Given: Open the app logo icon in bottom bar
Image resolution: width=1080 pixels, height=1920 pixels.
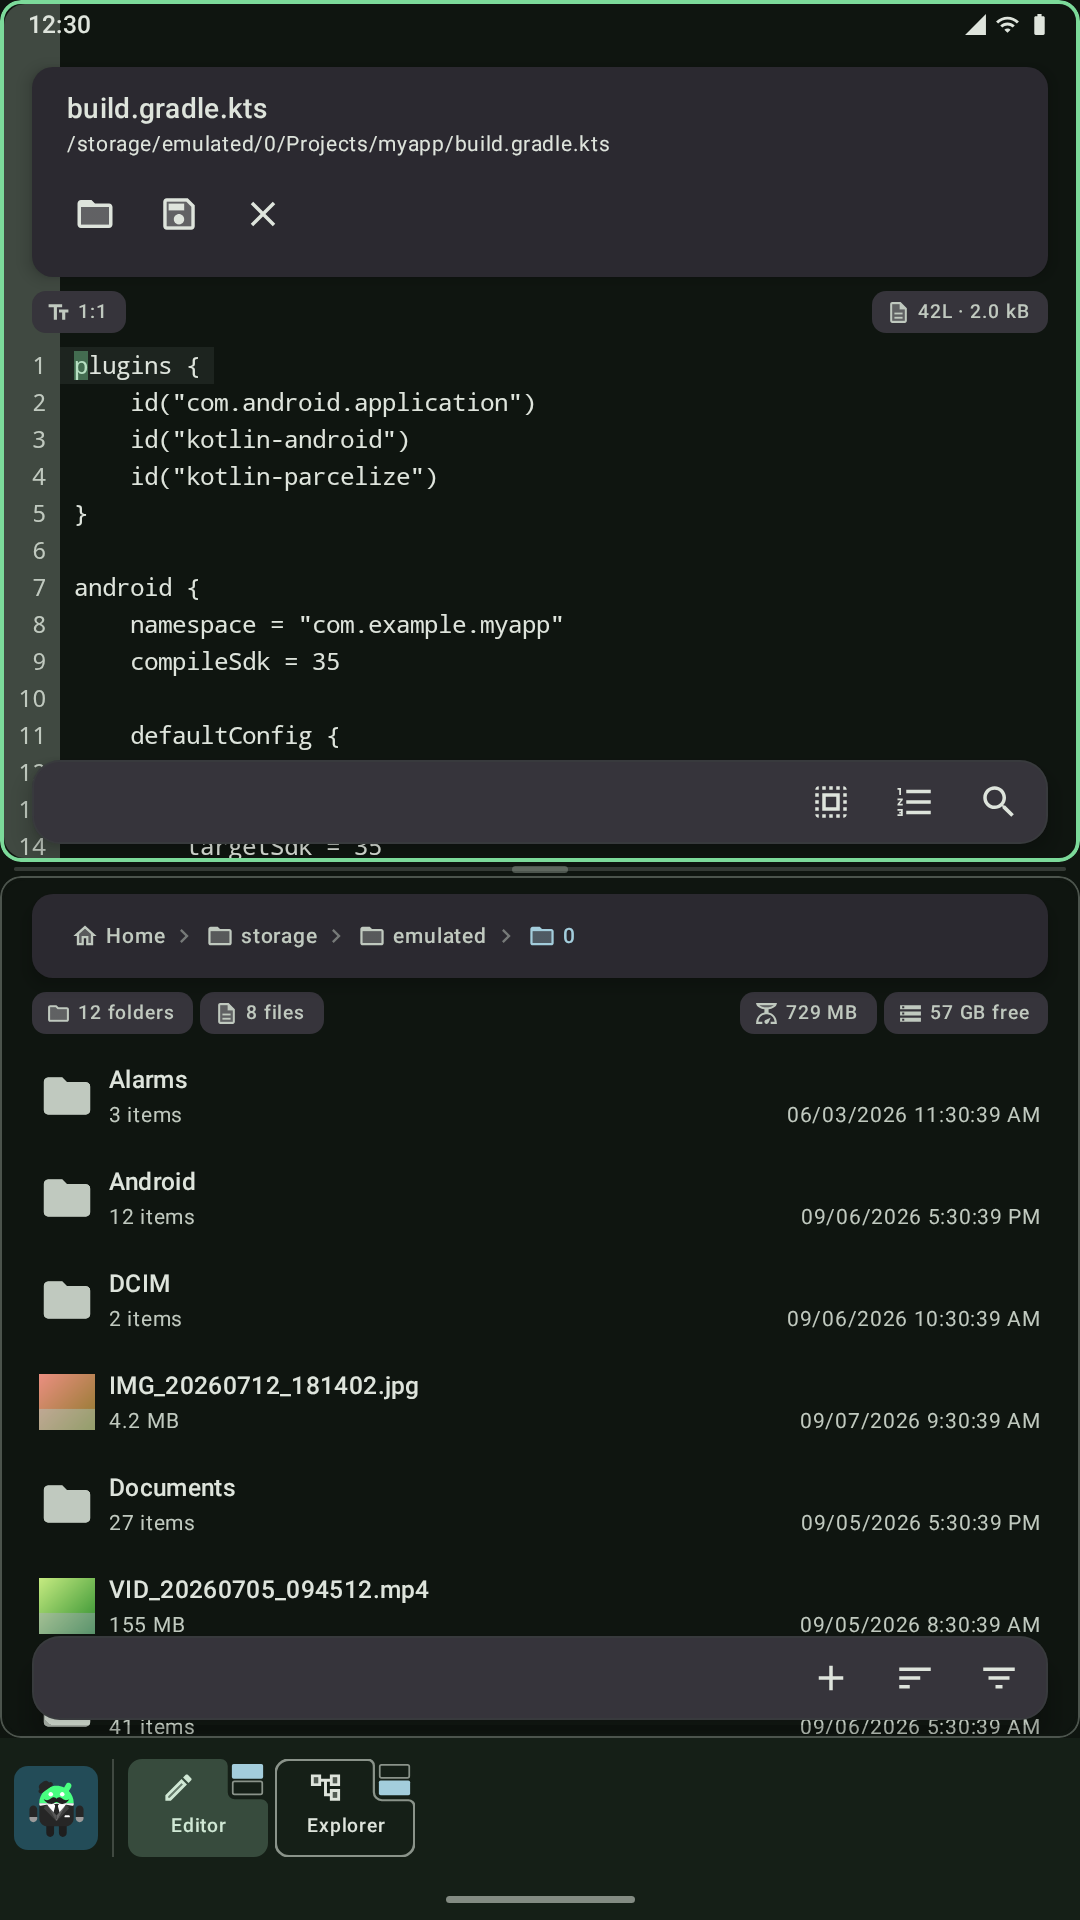Looking at the screenshot, I should click(x=56, y=1808).
